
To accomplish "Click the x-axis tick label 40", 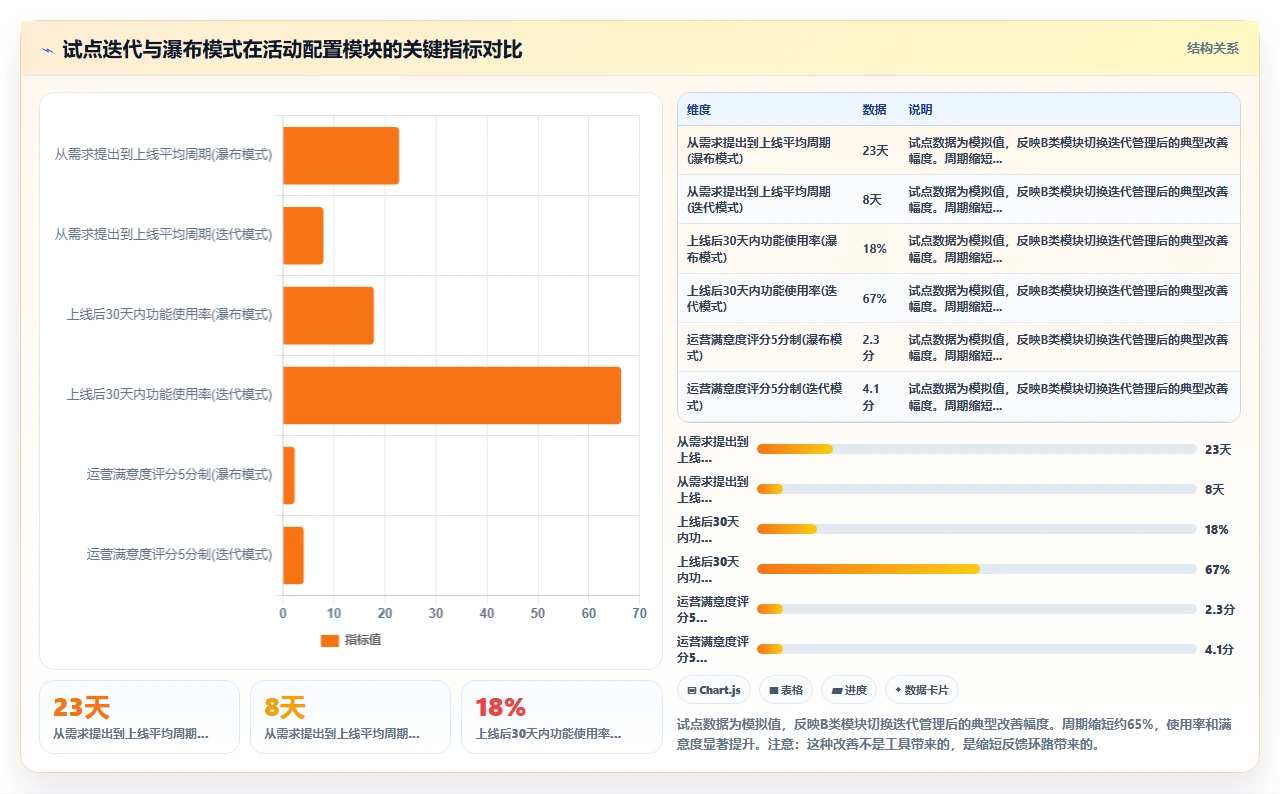I will [487, 613].
